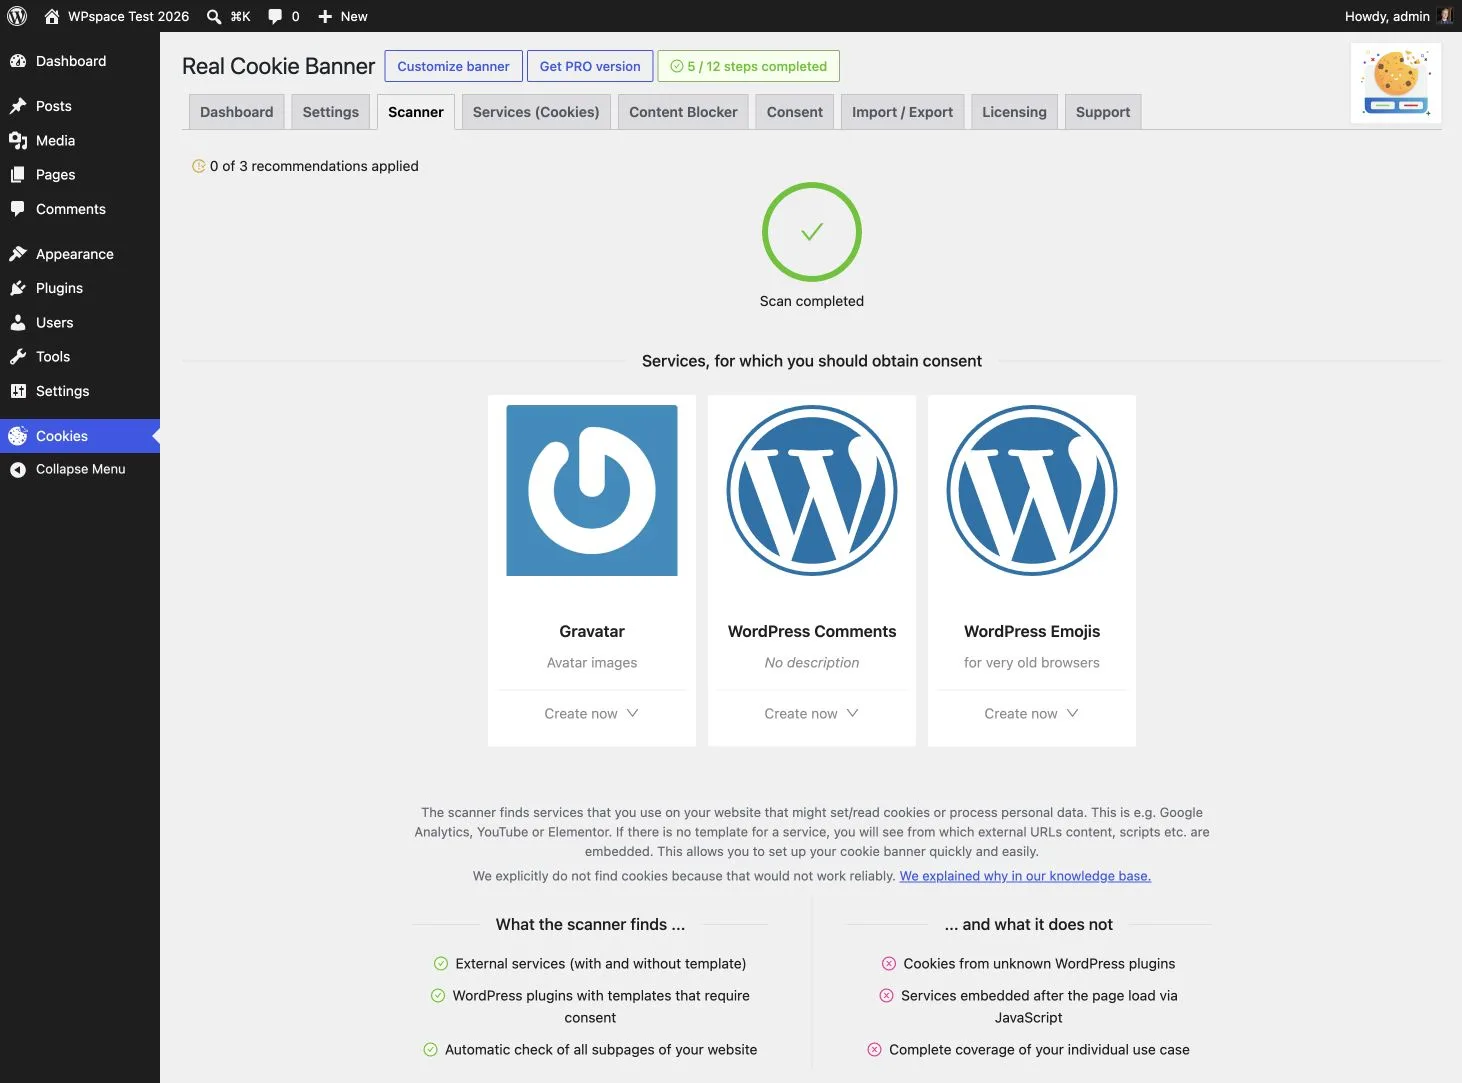This screenshot has height=1083, width=1462.
Task: Open the Settings menu in sidebar
Action: tap(80, 391)
